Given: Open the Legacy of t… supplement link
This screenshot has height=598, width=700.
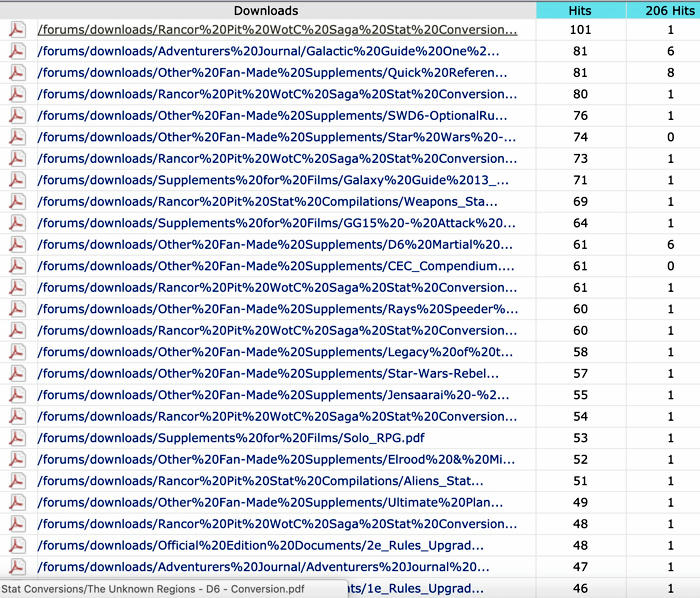Looking at the screenshot, I should click(x=275, y=352).
